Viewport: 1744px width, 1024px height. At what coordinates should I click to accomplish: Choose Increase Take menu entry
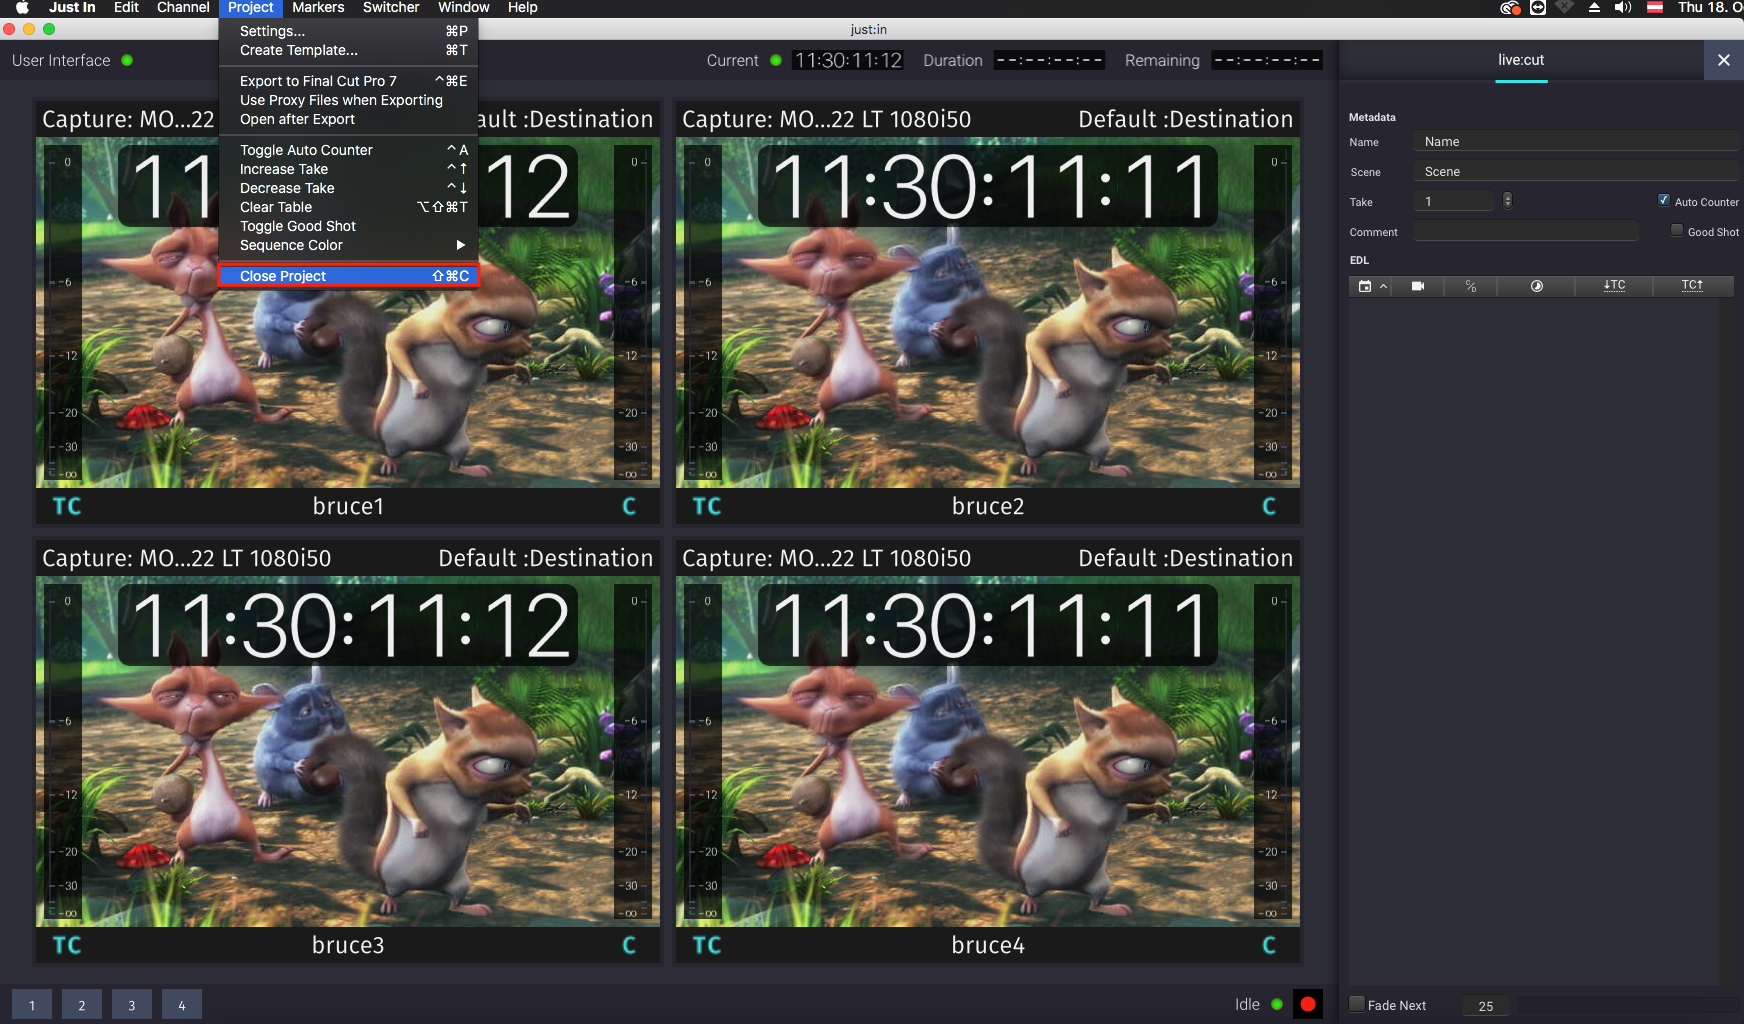coord(348,169)
